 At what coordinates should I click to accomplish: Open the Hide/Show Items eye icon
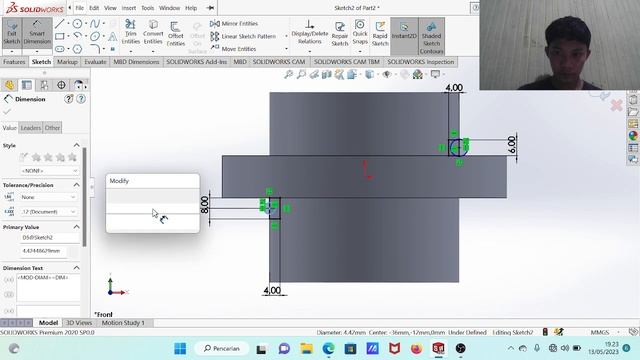click(x=387, y=74)
